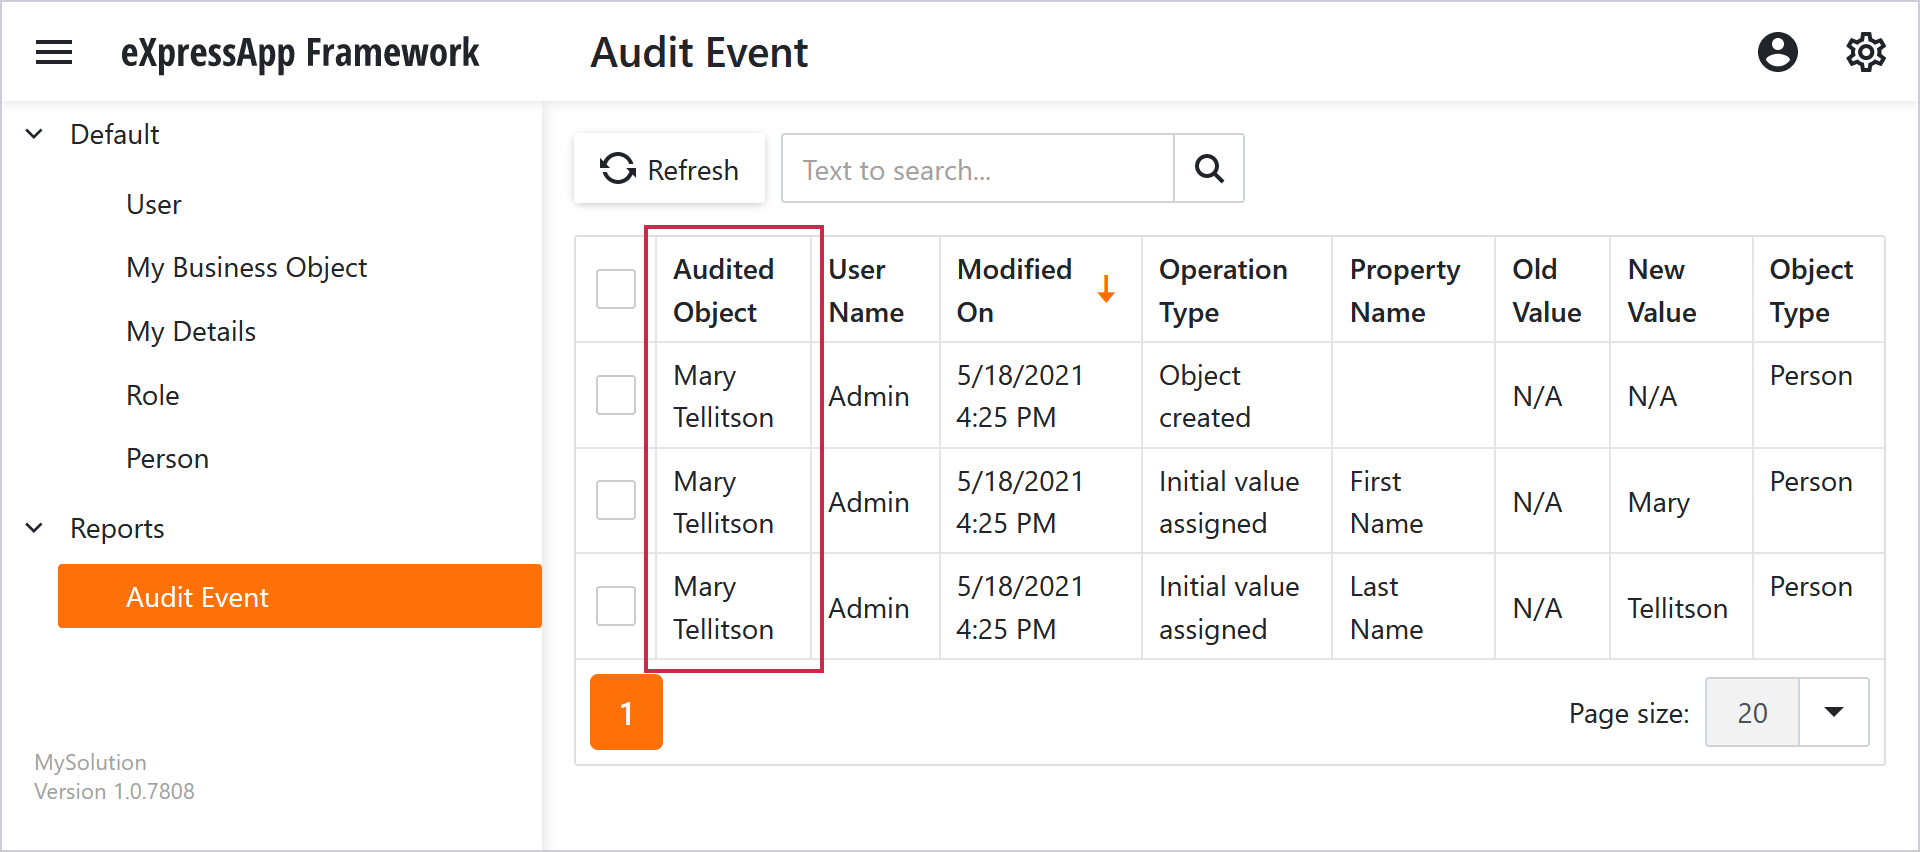This screenshot has width=1920, height=852.
Task: Open the hamburger navigation menu
Action: point(54,52)
